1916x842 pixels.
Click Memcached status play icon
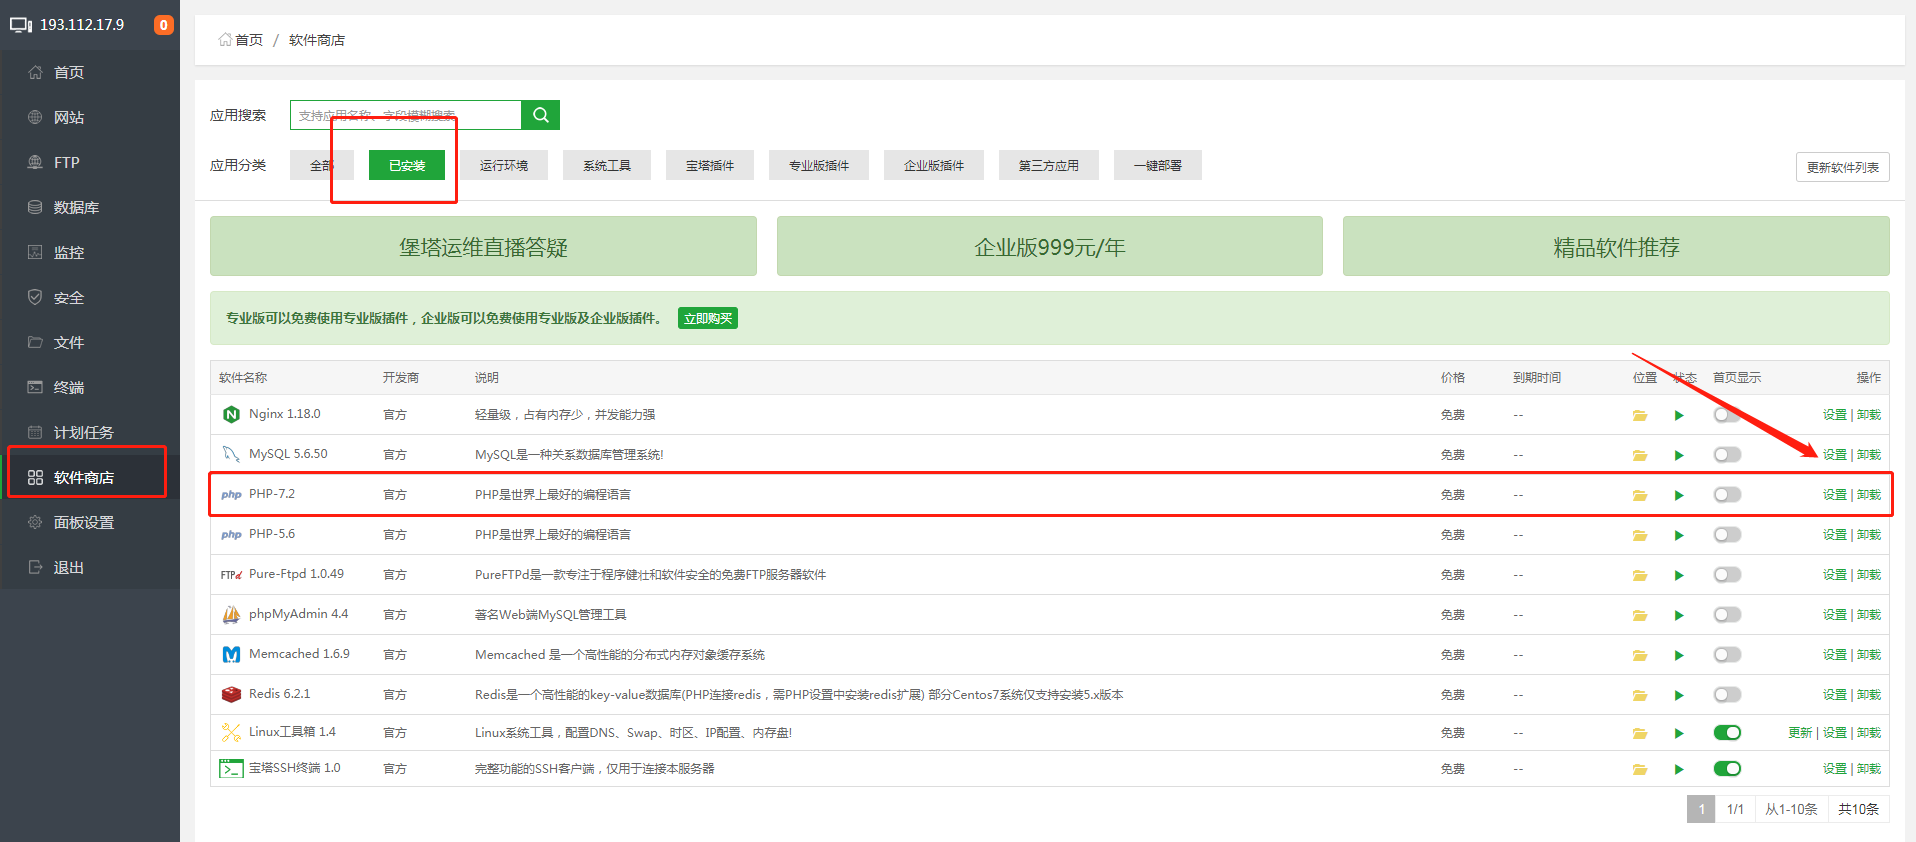click(x=1679, y=655)
